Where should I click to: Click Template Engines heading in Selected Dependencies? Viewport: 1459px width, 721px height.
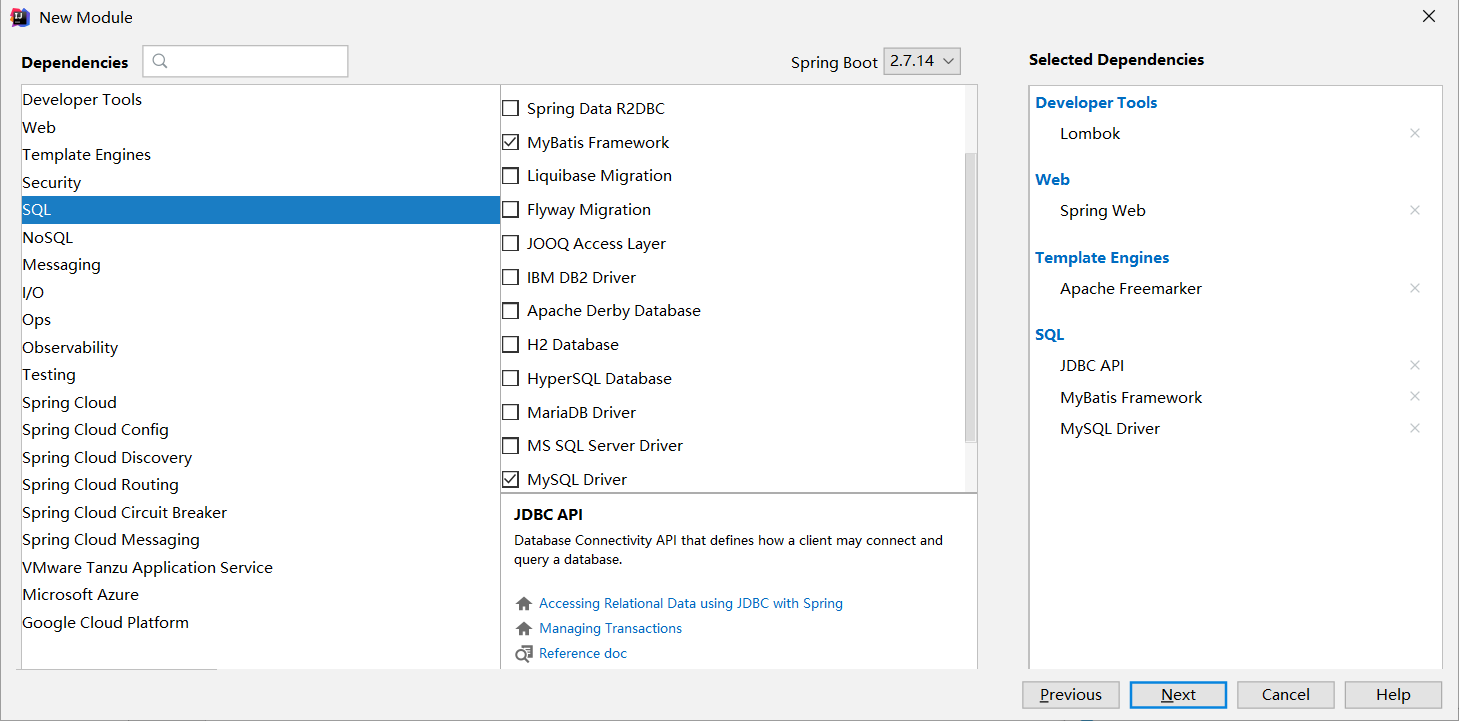(1102, 258)
